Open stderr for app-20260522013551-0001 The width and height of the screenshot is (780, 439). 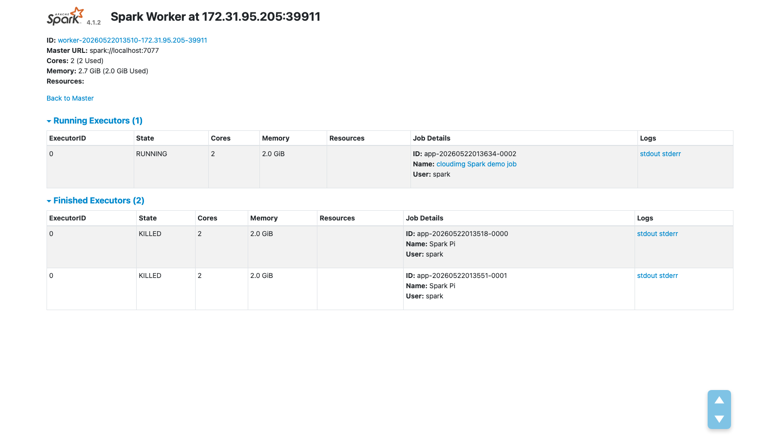pos(669,275)
